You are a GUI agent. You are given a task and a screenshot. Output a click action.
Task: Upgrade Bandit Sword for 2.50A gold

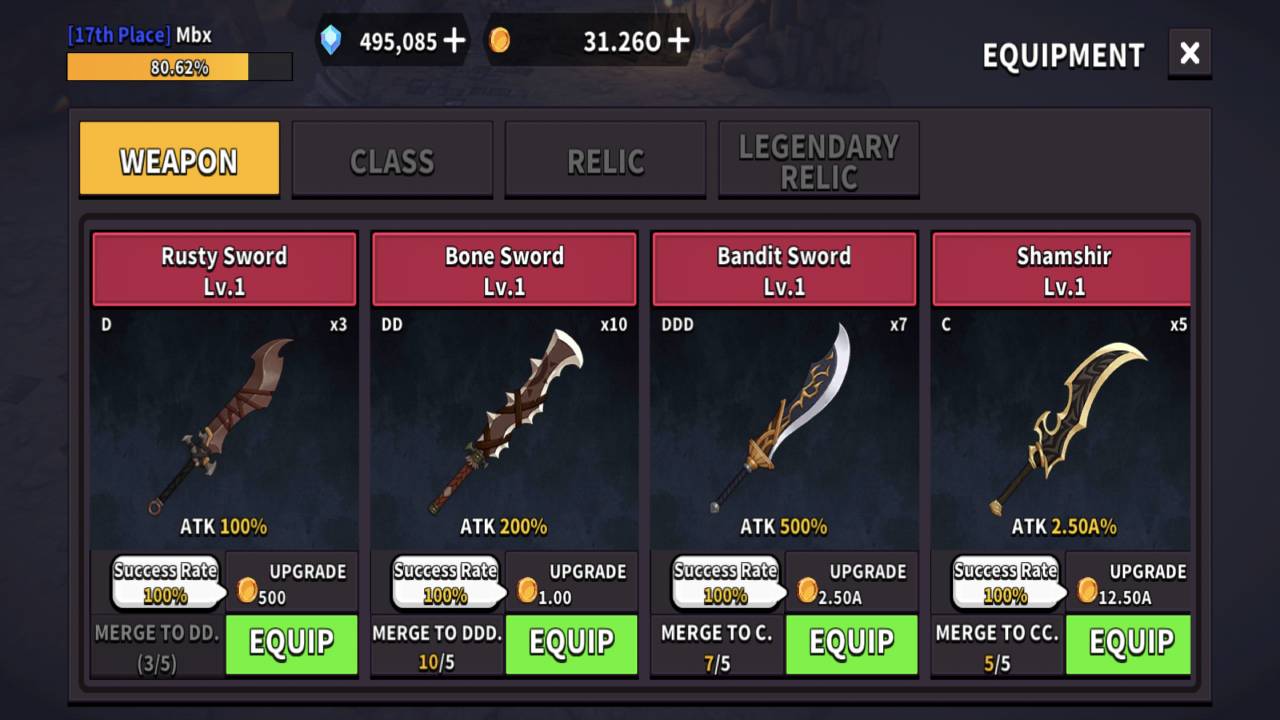[851, 582]
